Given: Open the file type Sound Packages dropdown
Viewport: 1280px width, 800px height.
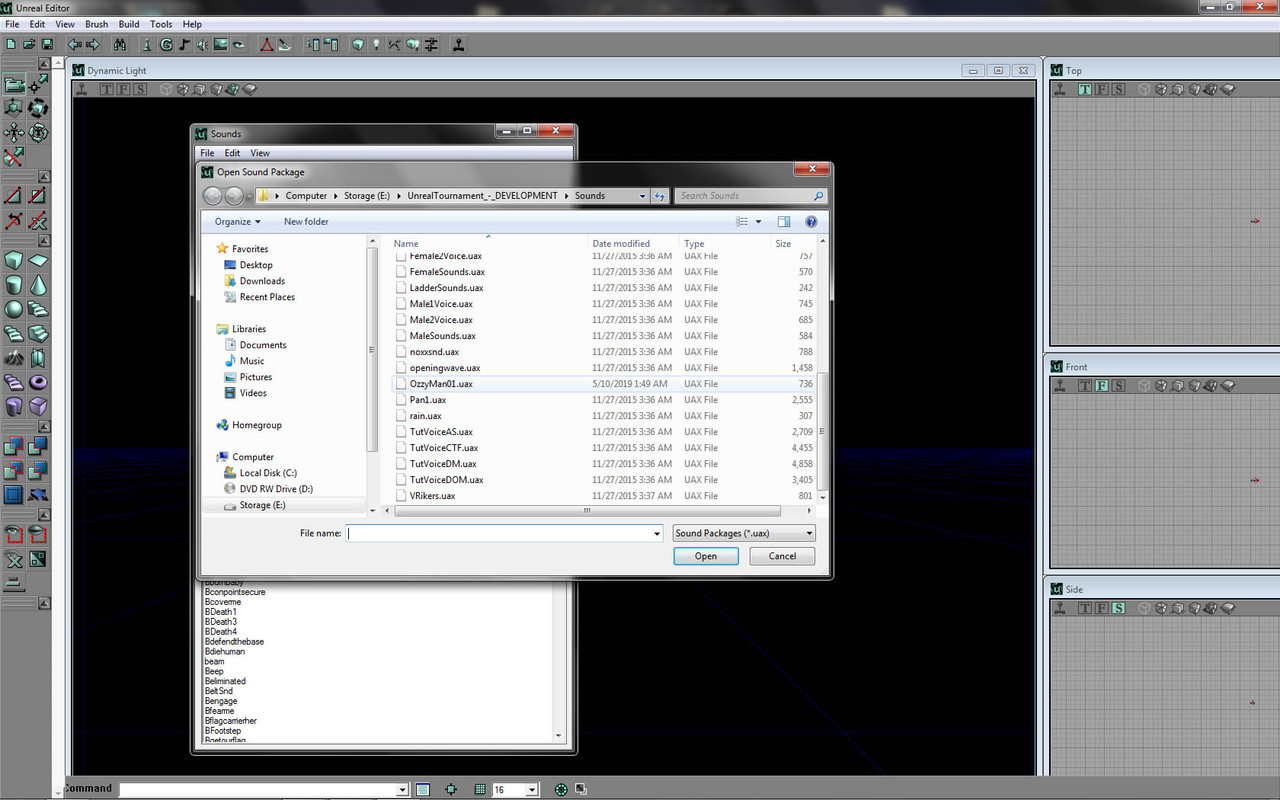Looking at the screenshot, I should click(x=744, y=533).
